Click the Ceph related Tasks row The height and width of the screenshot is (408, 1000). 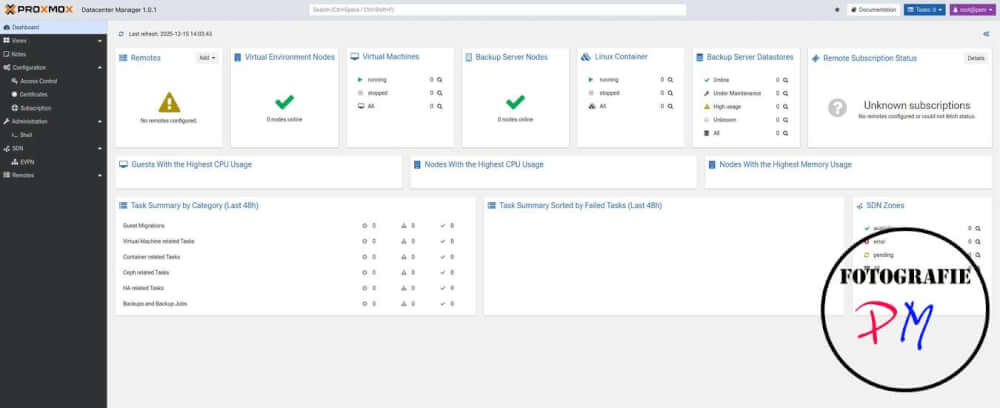[295, 272]
